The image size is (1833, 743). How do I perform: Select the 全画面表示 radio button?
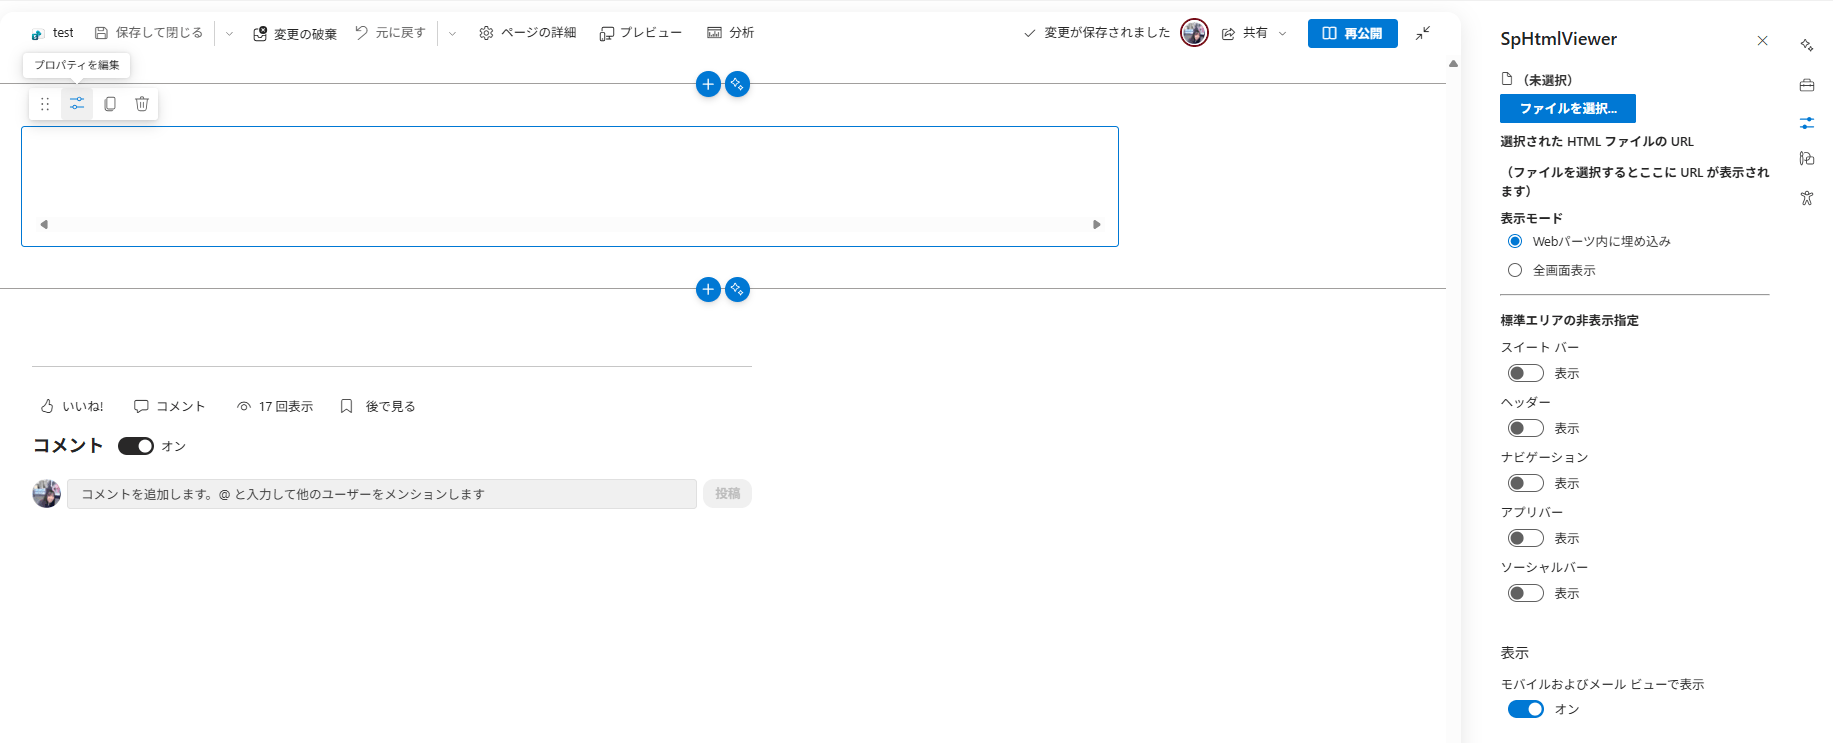[1515, 270]
